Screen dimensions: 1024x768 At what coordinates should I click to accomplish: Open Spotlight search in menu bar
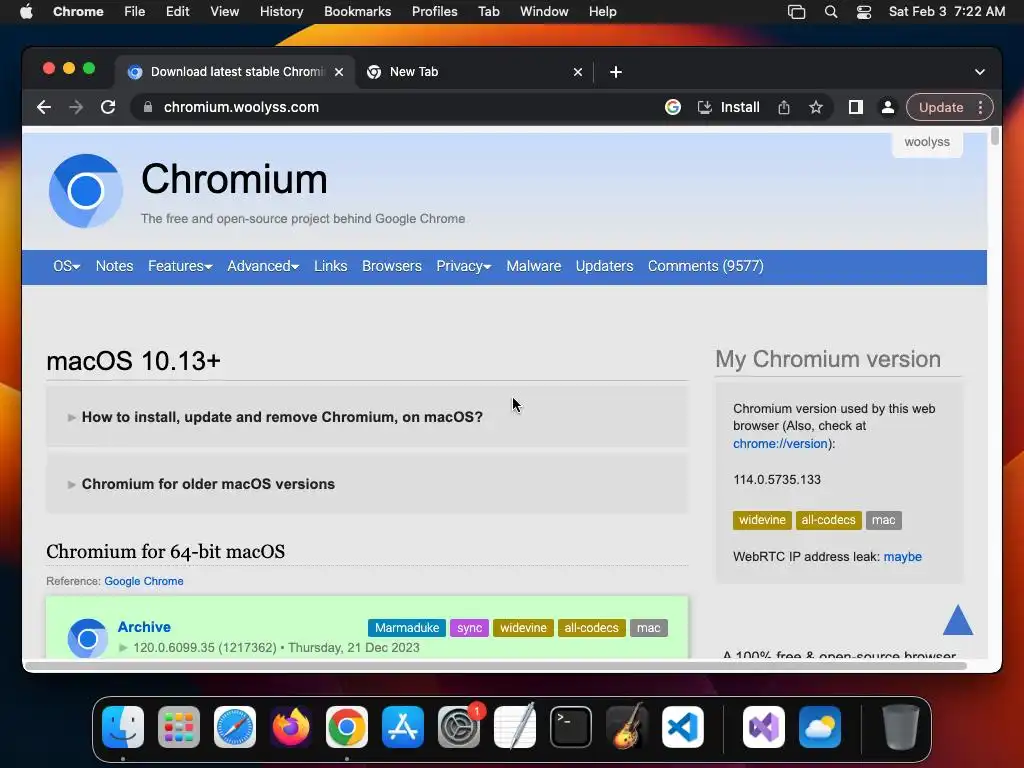click(x=831, y=12)
